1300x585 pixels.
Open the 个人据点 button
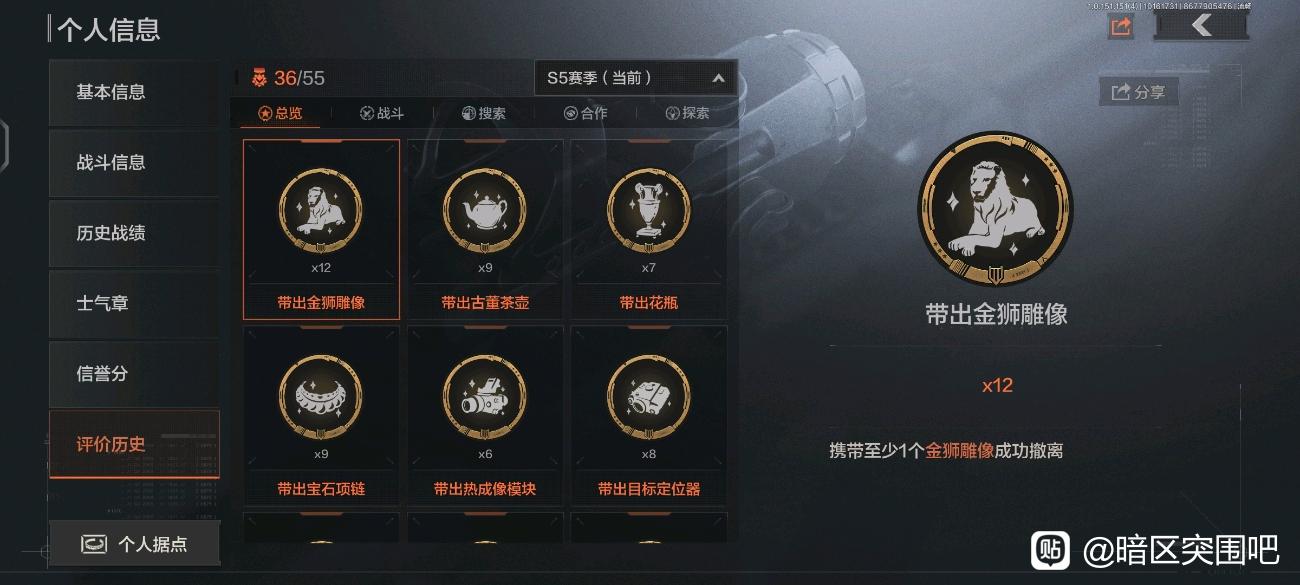(x=134, y=545)
